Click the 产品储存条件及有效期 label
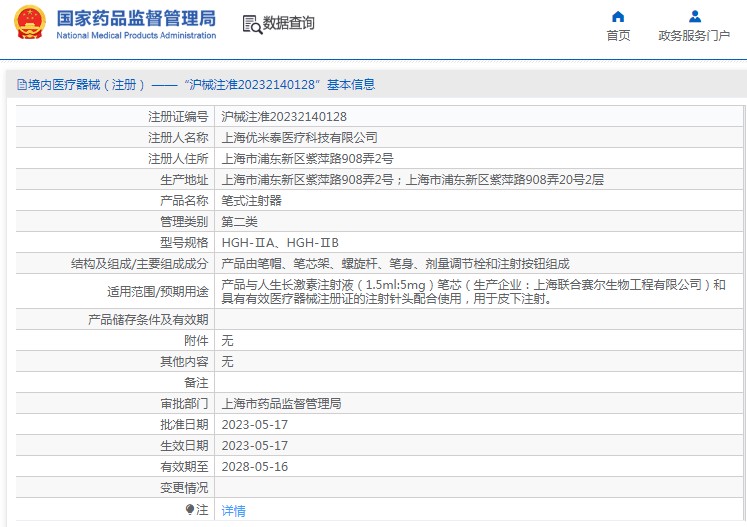The width and height of the screenshot is (747, 527). 148,320
